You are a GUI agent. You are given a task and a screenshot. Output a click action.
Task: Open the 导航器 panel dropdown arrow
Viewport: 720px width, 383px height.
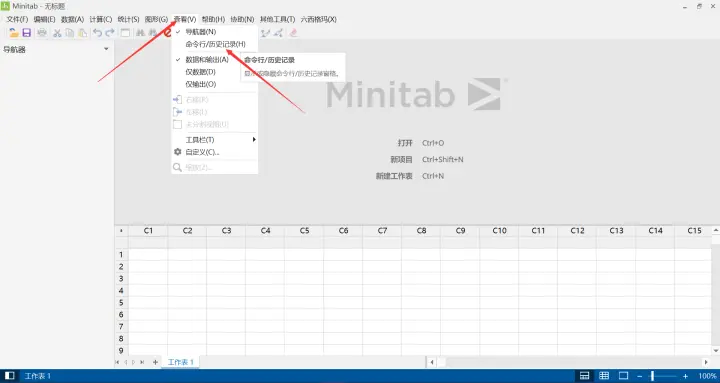106,49
